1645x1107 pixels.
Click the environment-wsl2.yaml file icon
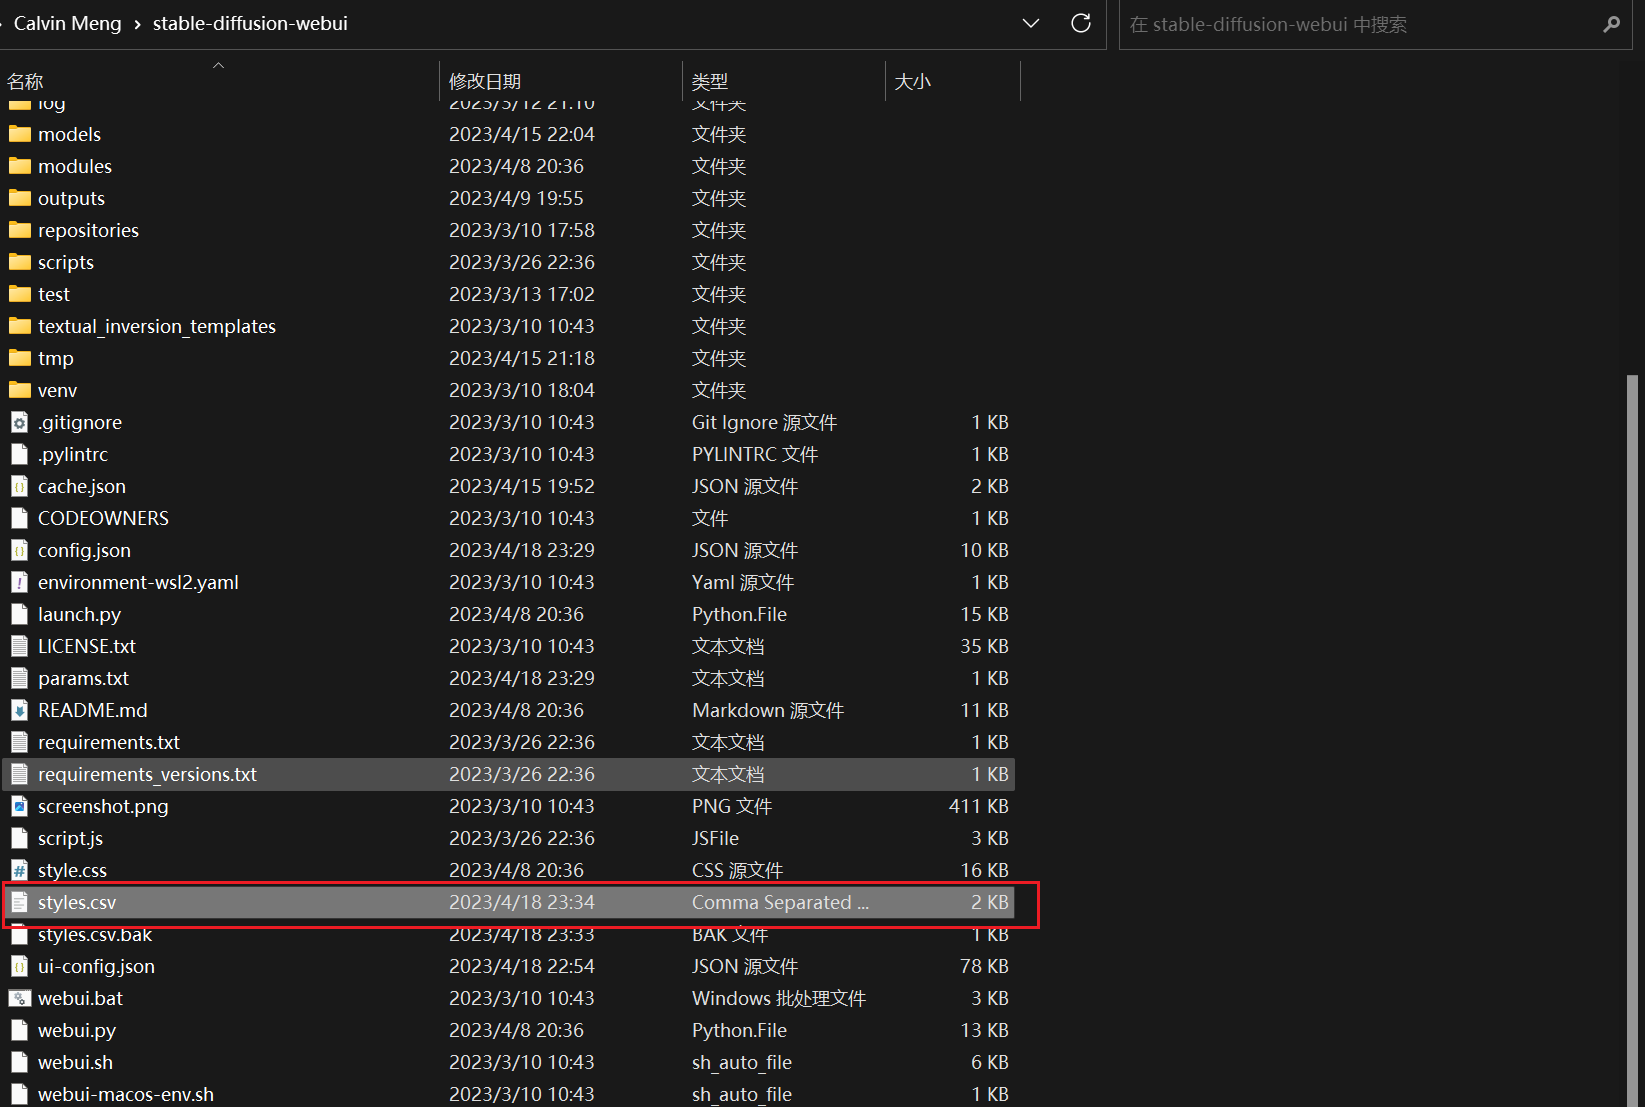[20, 582]
